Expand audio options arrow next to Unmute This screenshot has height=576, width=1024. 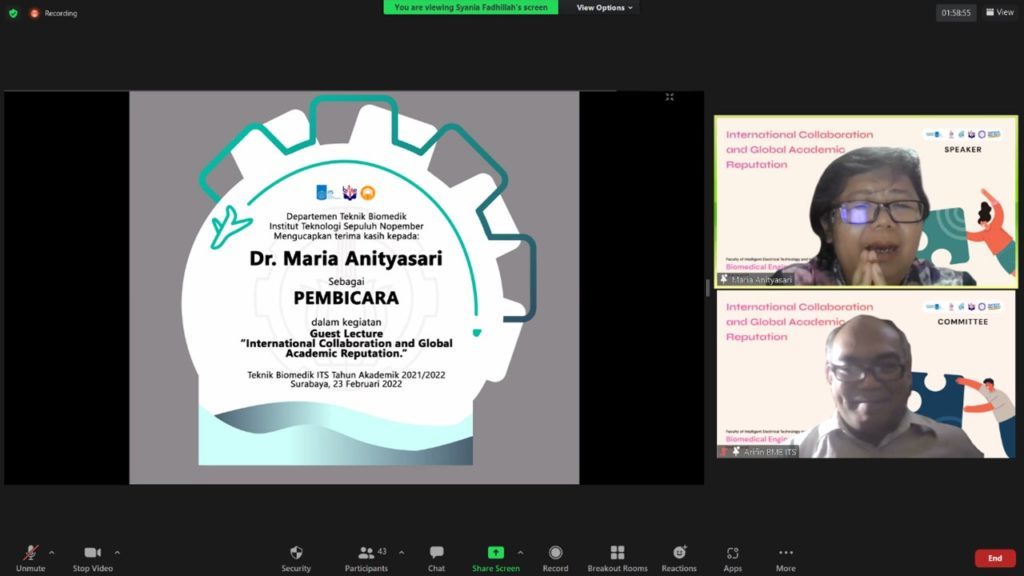tap(52, 552)
